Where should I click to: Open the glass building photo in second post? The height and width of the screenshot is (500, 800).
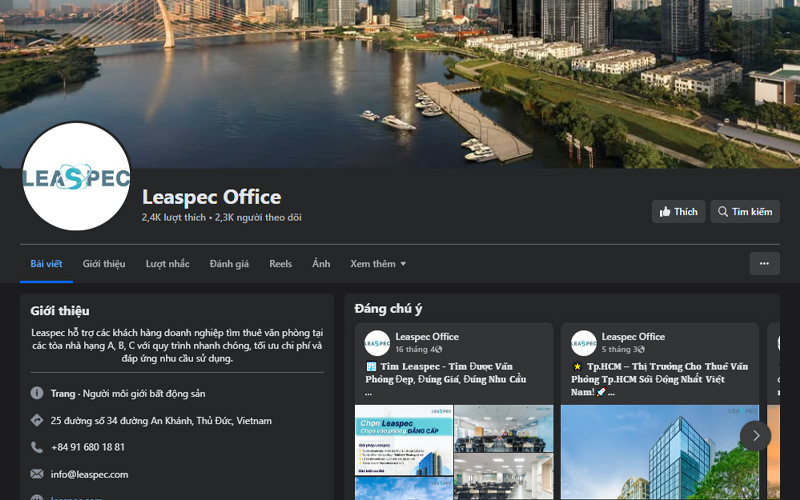pos(660,453)
